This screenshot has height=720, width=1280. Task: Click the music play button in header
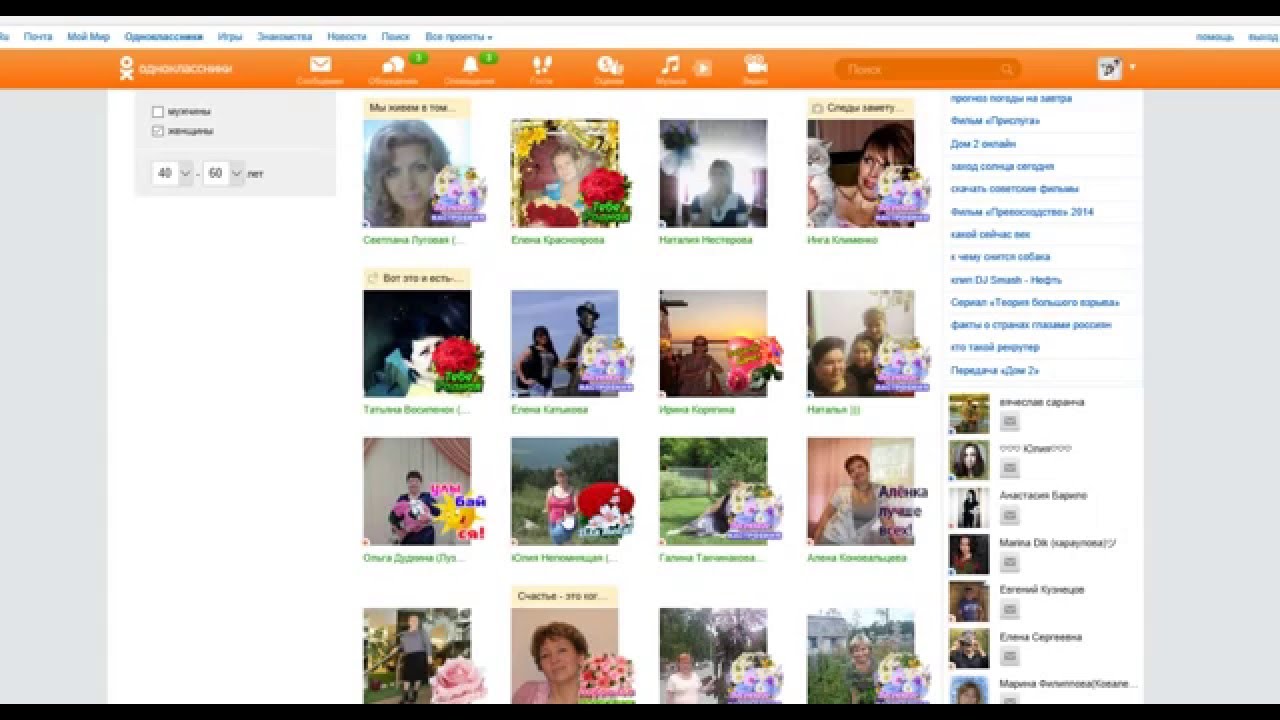pos(703,68)
